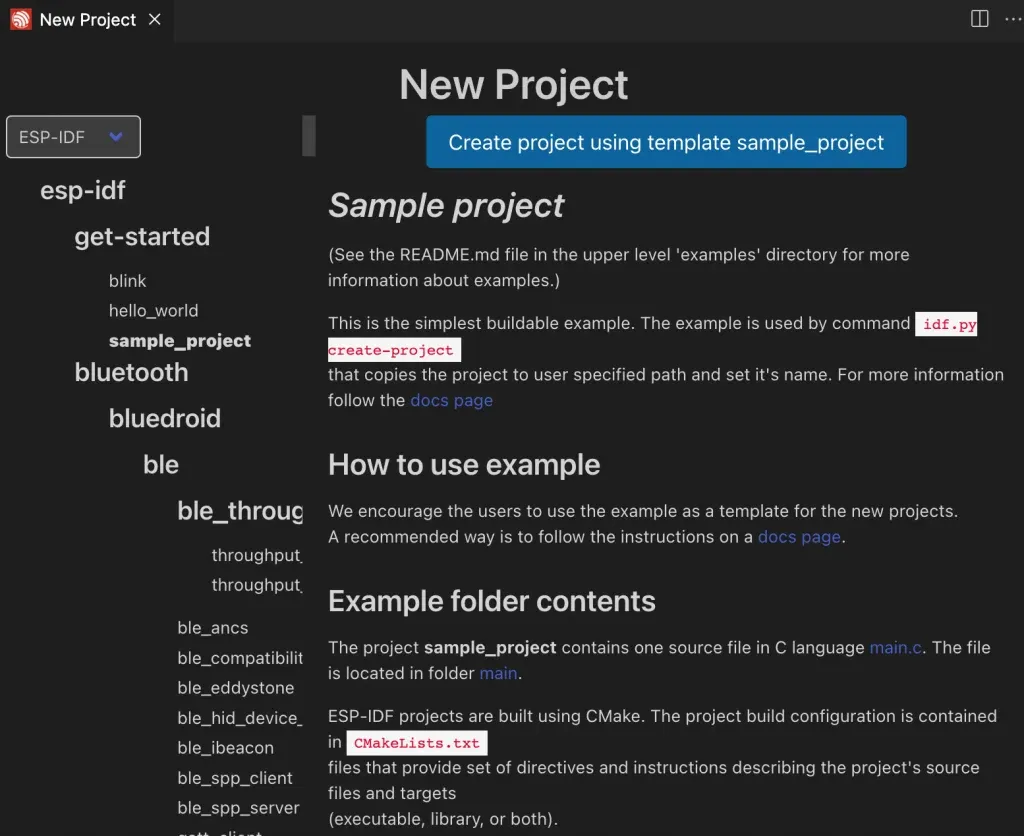Close the New Project tab
Viewport: 1024px width, 836px height.
(x=153, y=19)
